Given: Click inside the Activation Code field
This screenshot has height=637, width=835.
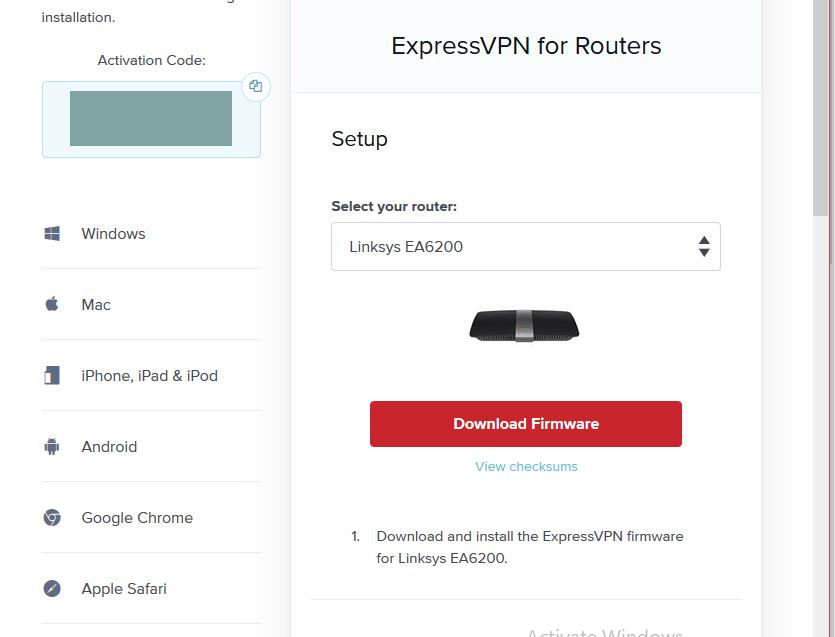Looking at the screenshot, I should 150,117.
